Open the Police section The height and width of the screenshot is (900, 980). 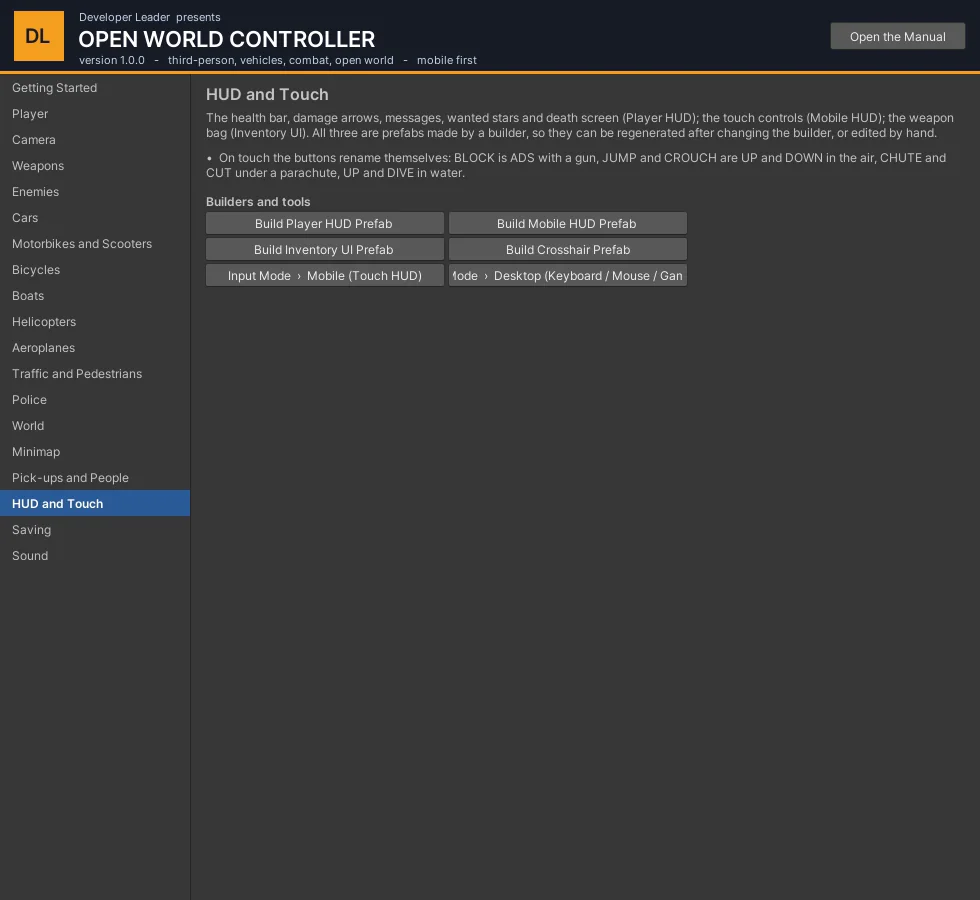click(x=95, y=400)
